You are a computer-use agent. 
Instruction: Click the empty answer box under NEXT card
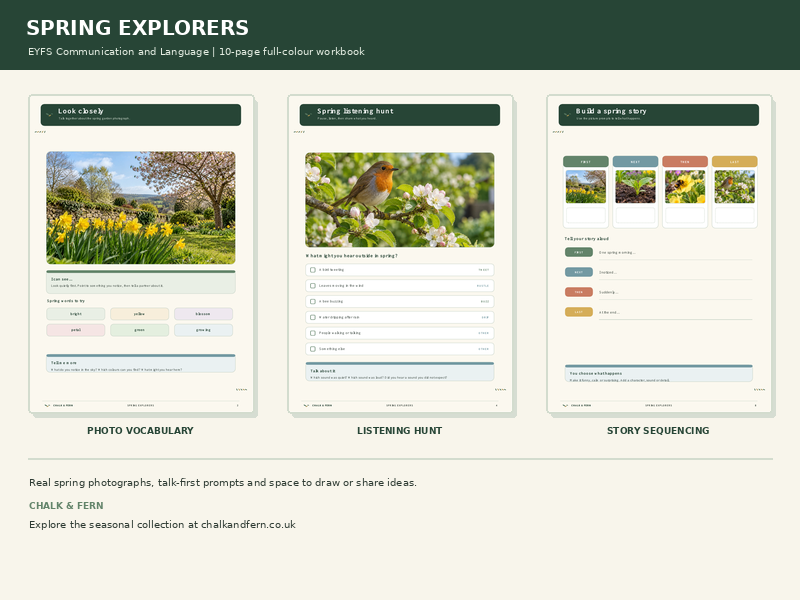point(635,215)
